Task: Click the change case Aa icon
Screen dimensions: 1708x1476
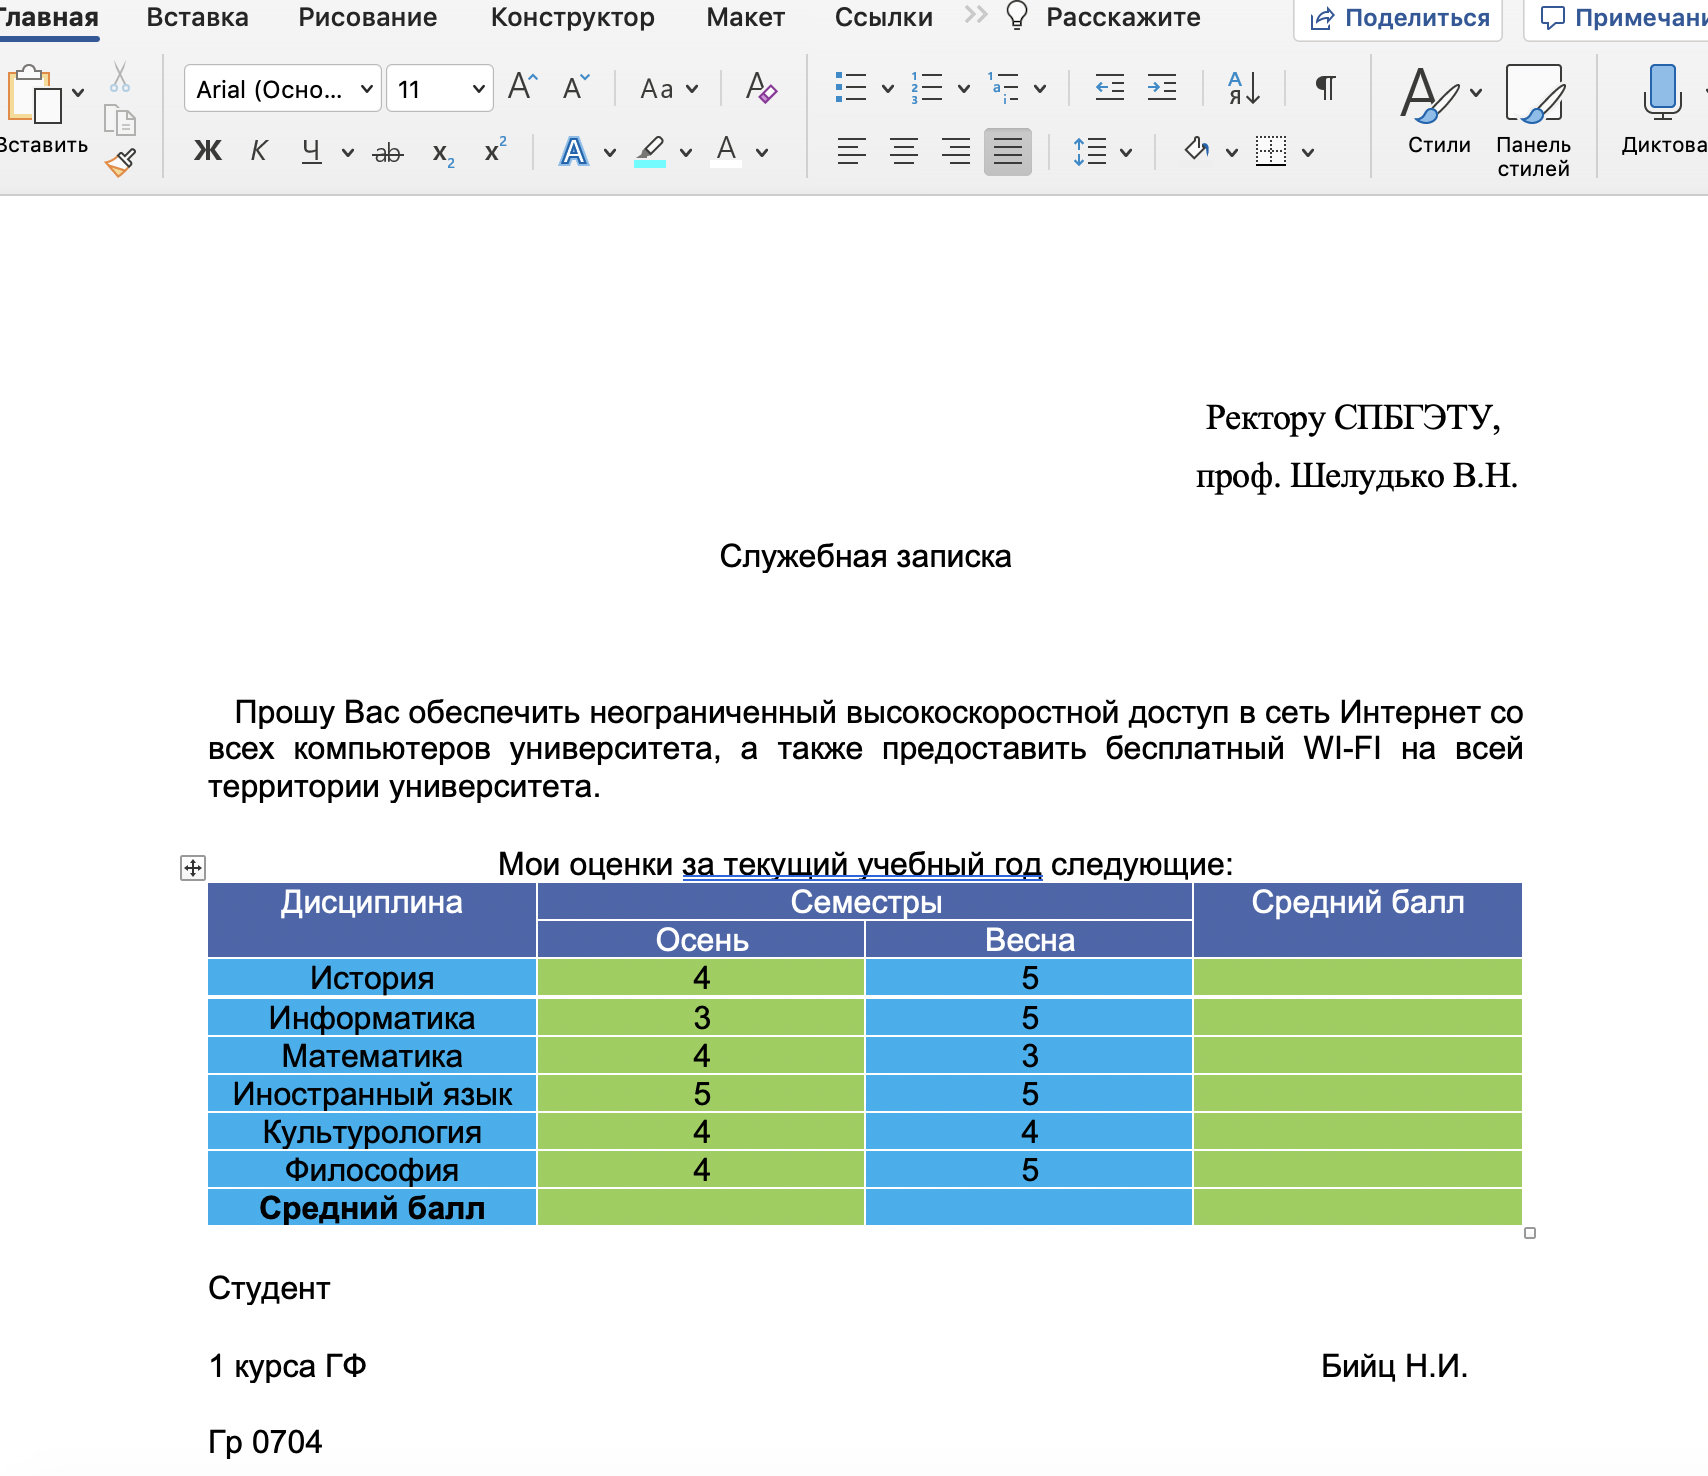Action: click(656, 89)
